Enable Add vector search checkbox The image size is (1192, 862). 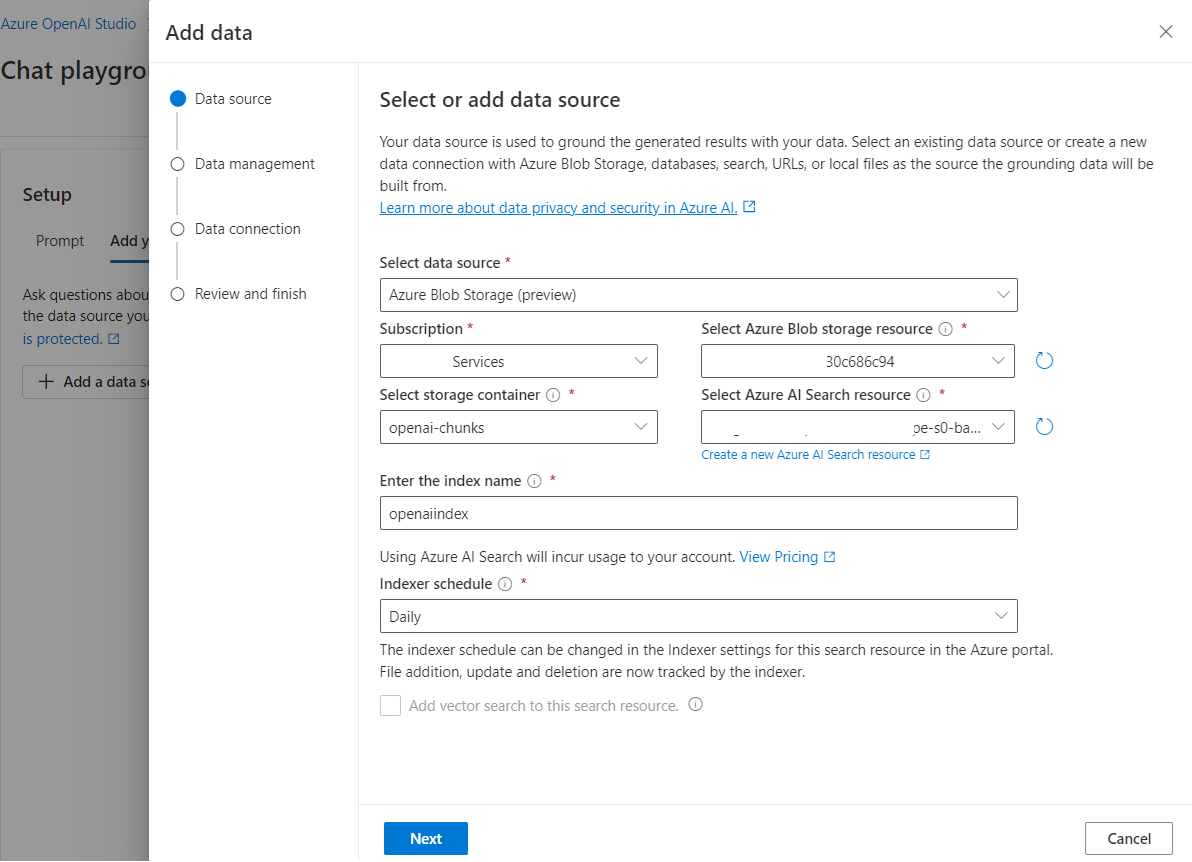point(391,705)
